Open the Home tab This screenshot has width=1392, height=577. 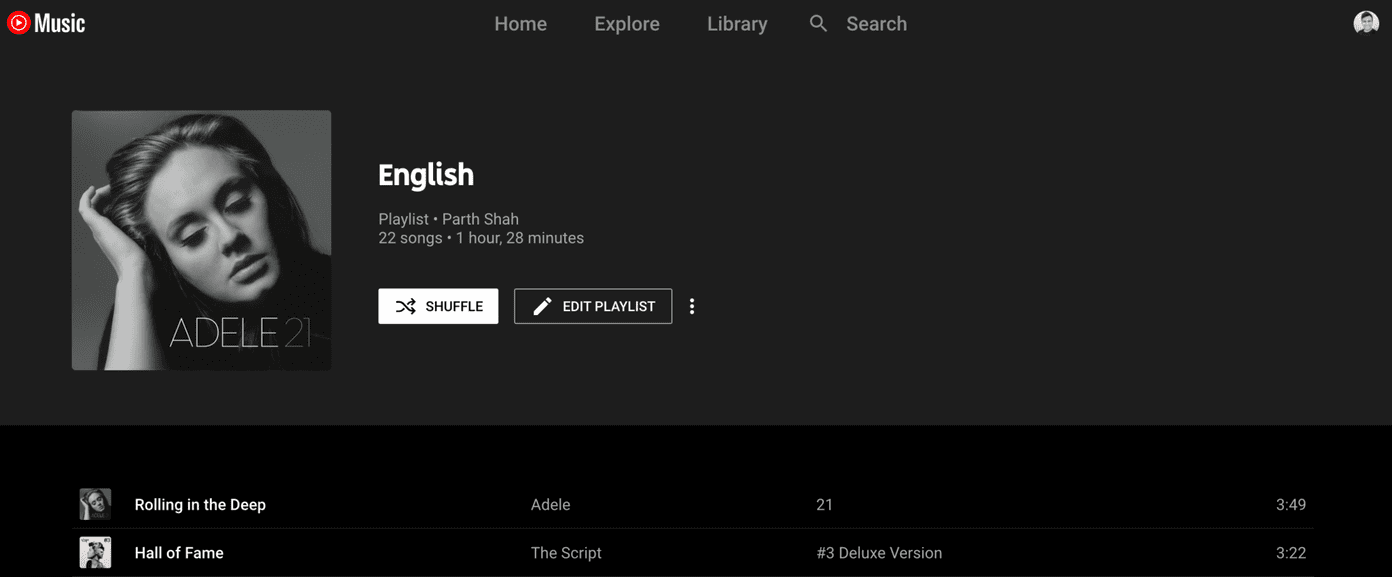point(520,24)
